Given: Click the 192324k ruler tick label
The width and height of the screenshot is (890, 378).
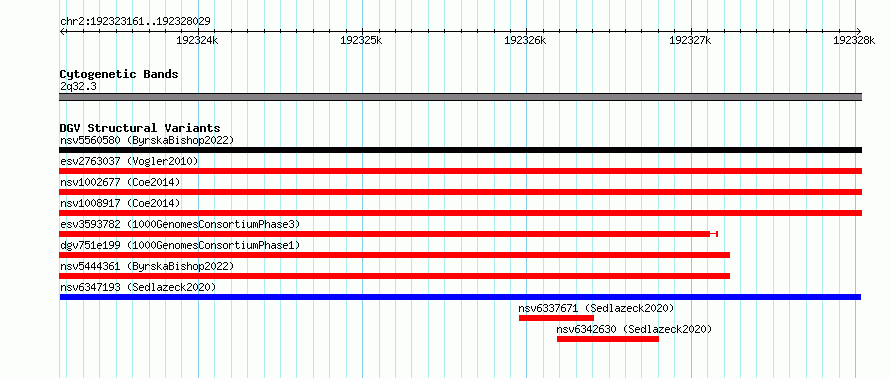Looking at the screenshot, I should point(197,40).
